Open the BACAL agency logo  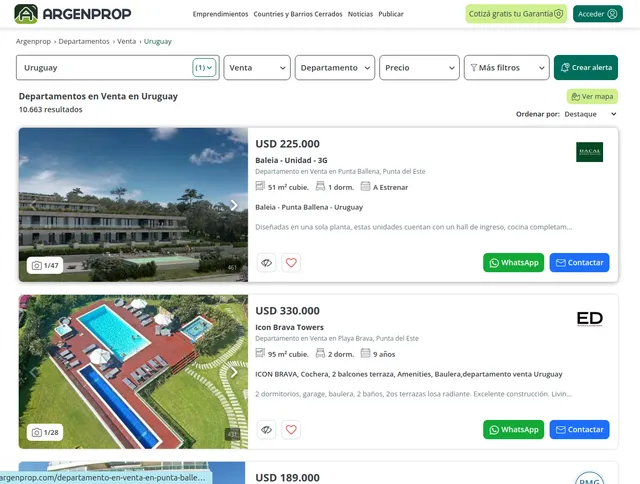[x=589, y=152]
